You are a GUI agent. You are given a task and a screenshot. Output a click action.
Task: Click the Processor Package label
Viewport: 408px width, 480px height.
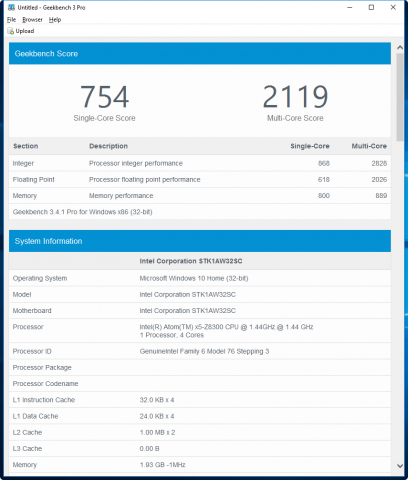[x=42, y=367]
